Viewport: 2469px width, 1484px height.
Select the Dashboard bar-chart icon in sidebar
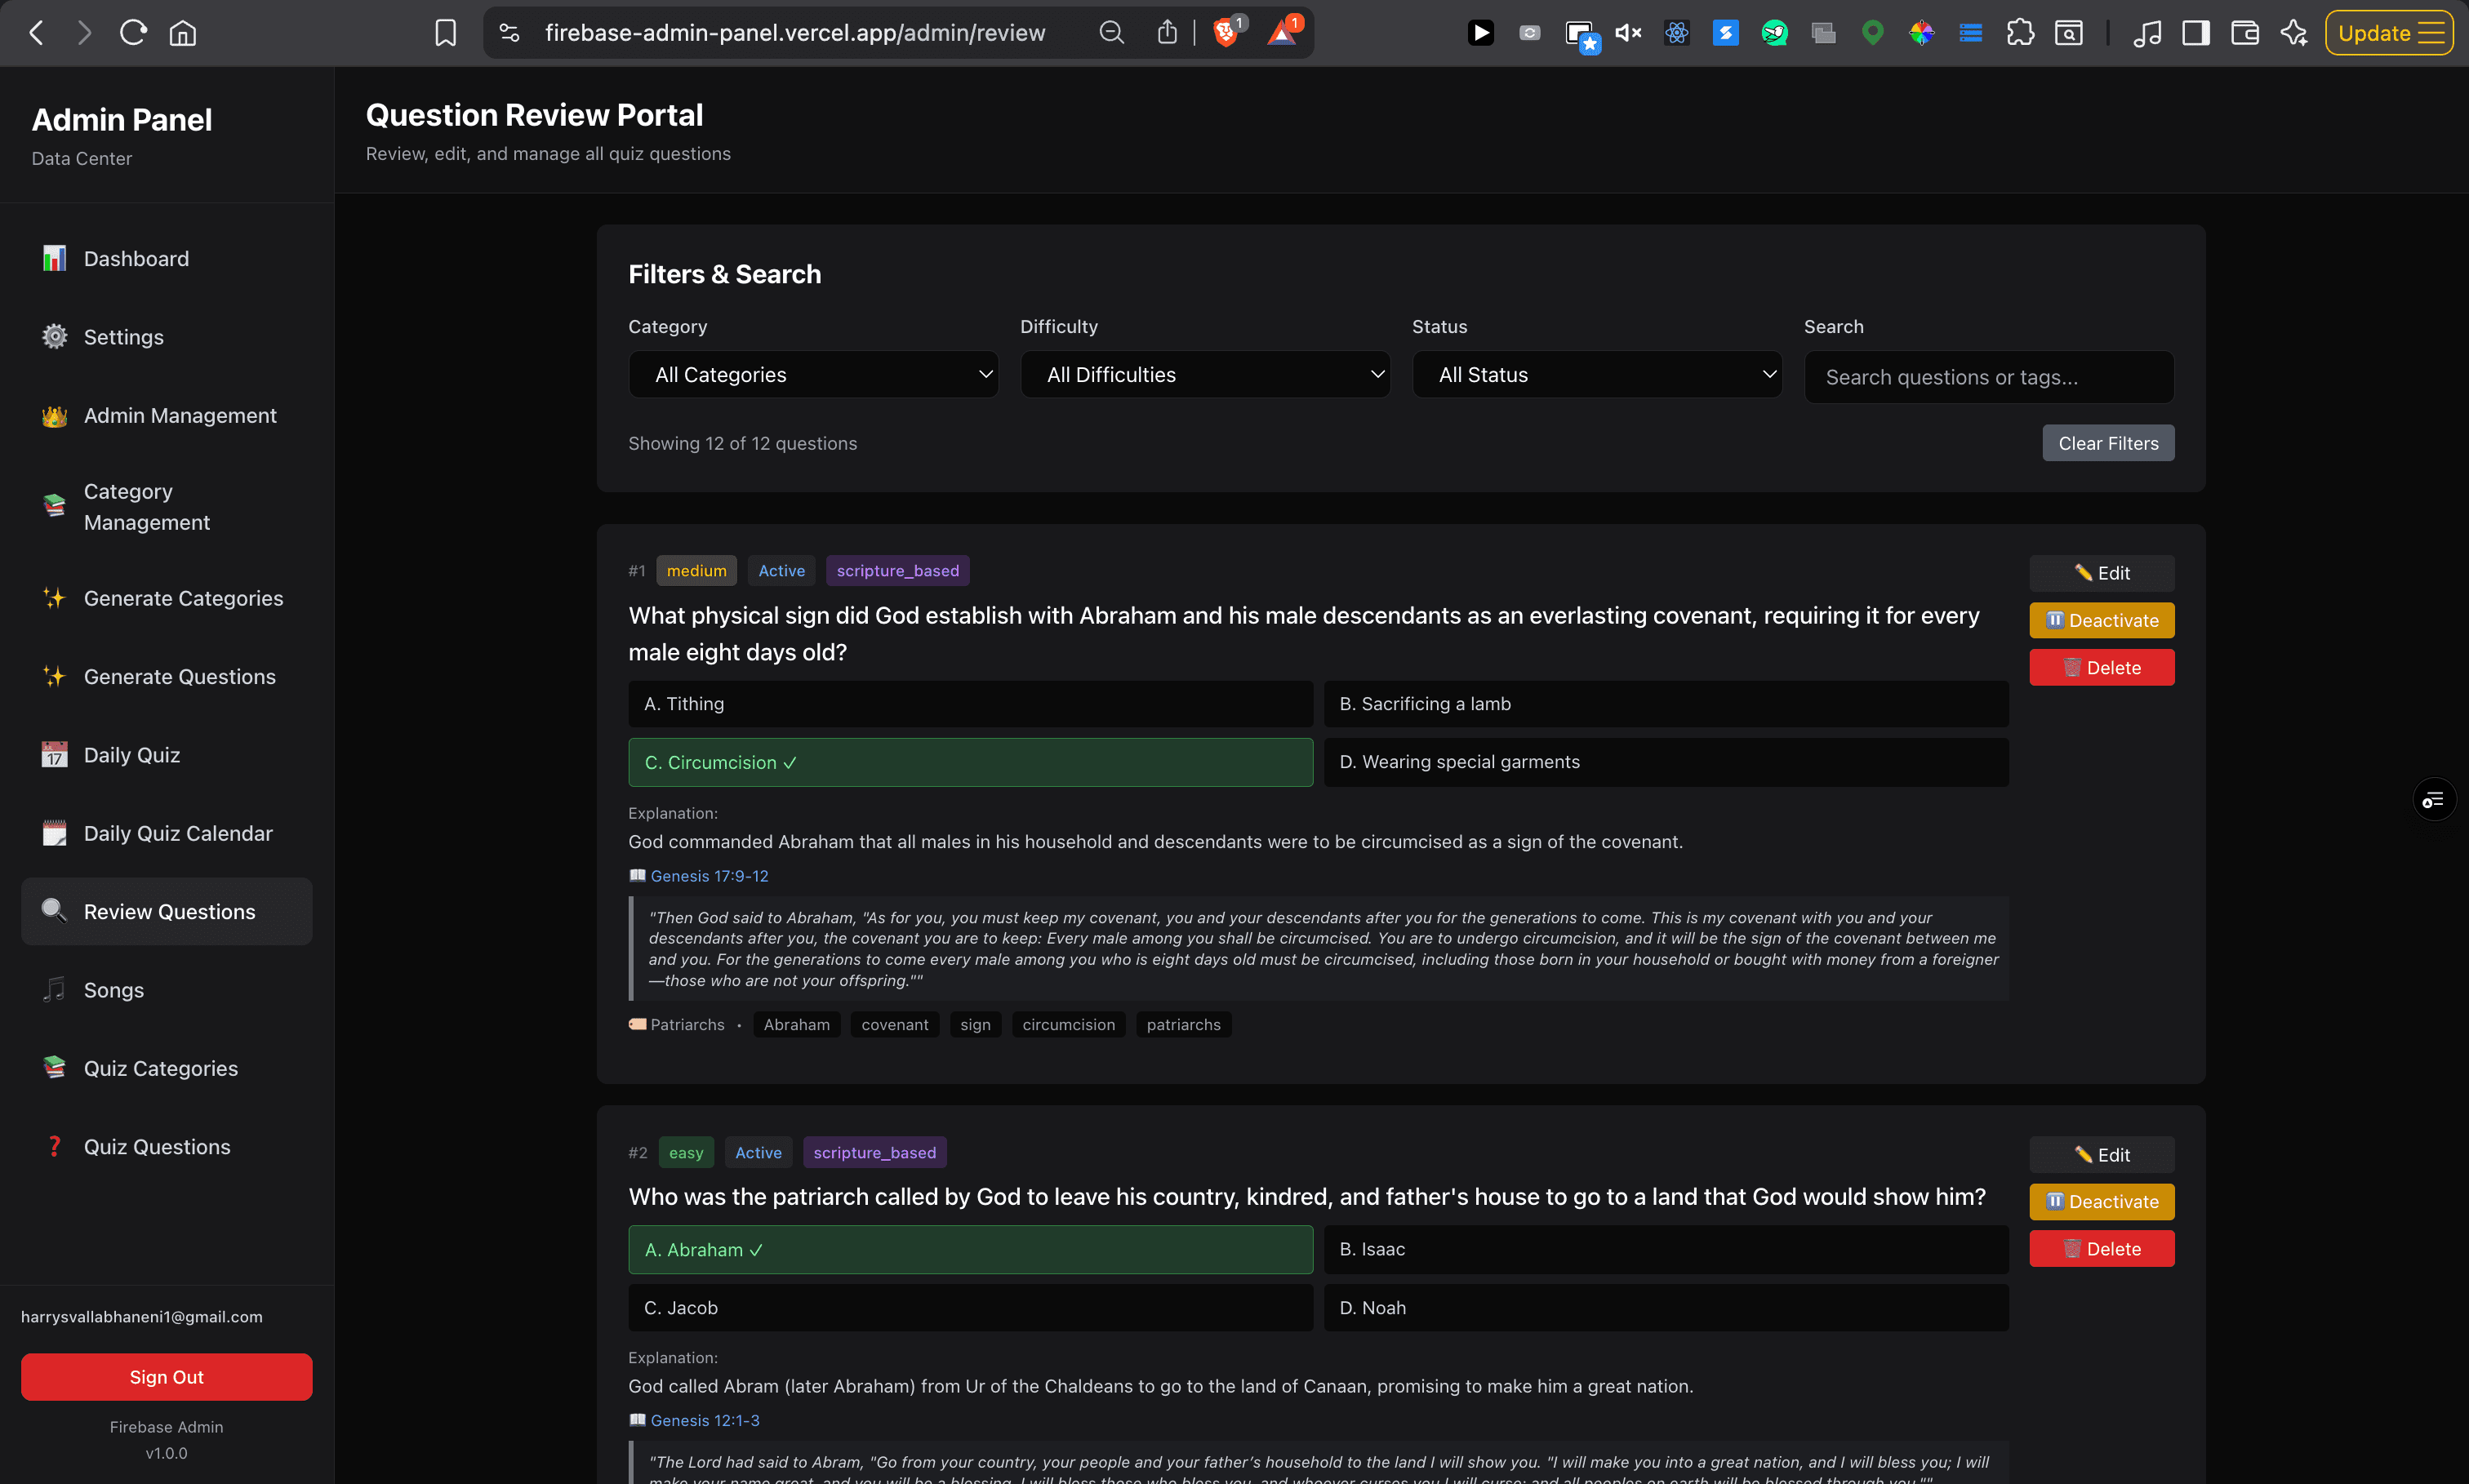(x=53, y=258)
